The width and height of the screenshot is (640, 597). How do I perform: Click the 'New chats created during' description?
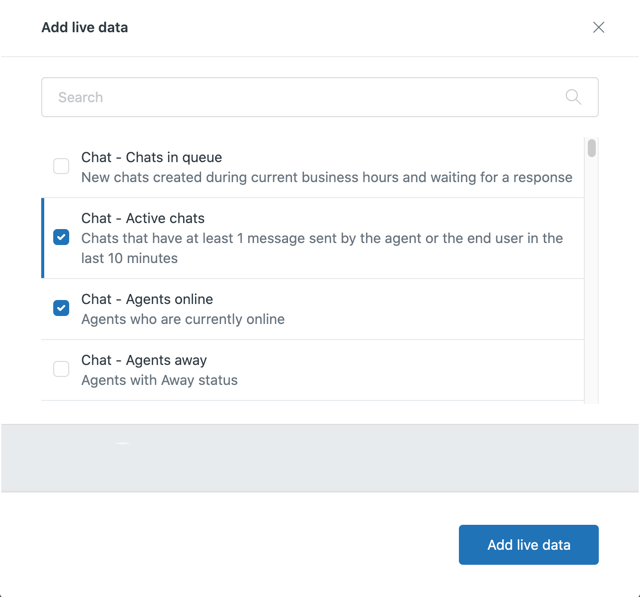pos(326,177)
